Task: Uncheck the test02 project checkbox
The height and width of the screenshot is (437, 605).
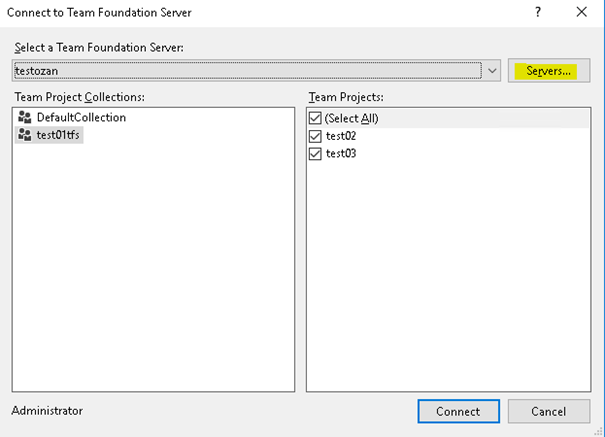Action: [x=316, y=136]
